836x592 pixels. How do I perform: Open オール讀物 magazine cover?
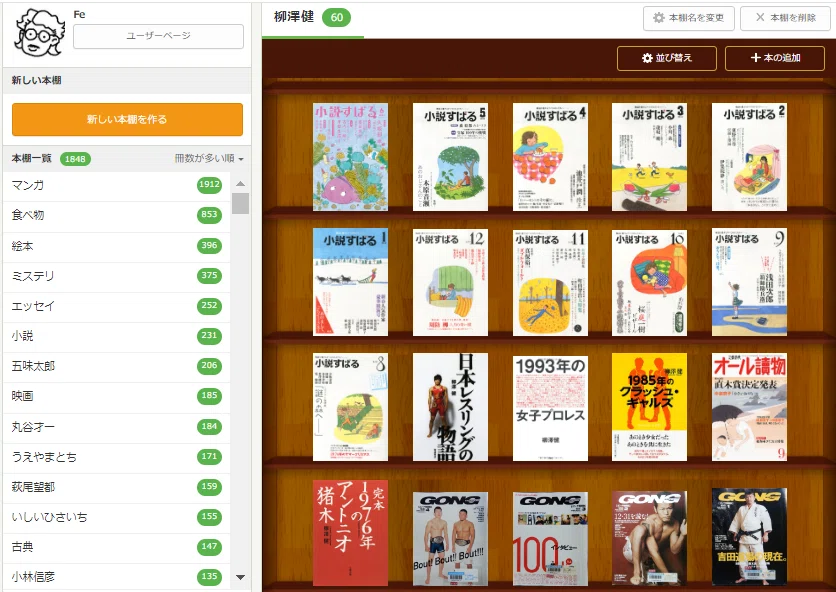[749, 407]
